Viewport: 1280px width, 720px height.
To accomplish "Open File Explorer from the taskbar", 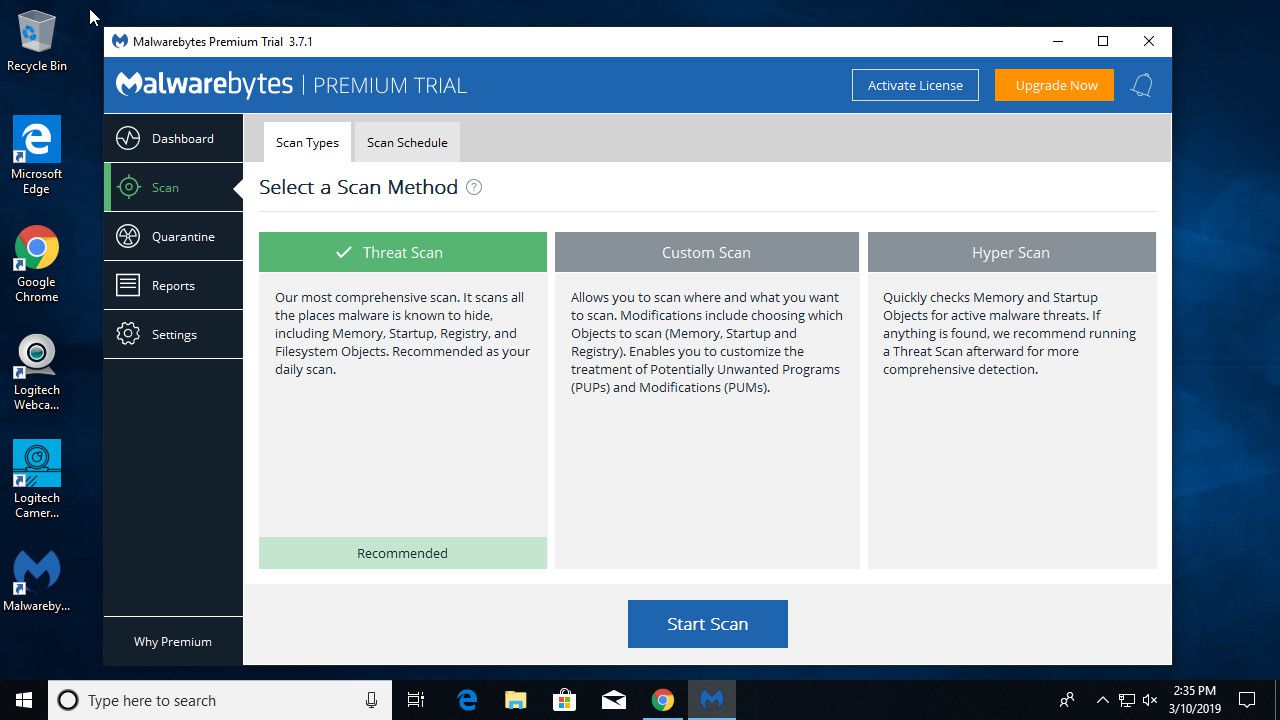I will (x=515, y=700).
